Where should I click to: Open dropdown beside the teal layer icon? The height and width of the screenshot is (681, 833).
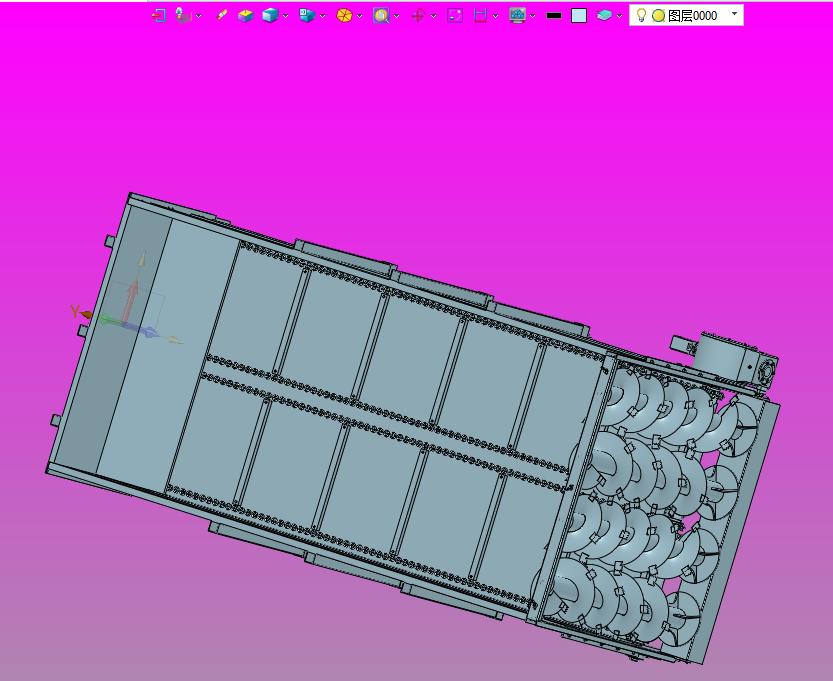[x=619, y=16]
